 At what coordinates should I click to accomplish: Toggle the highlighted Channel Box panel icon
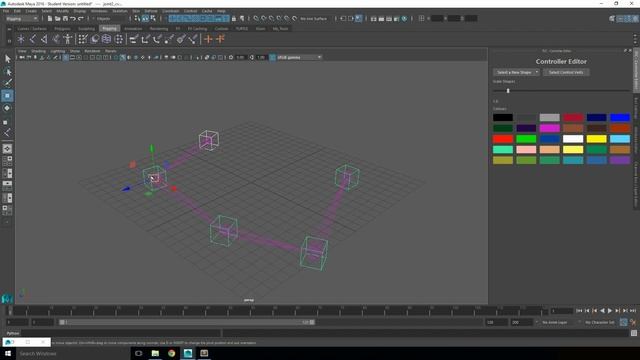(636, 18)
